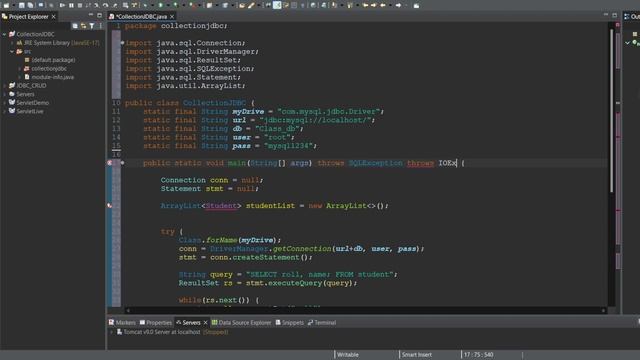Viewport: 640px width, 360px height.
Task: Click the Open Type toolbar icon
Action: tap(242, 5)
